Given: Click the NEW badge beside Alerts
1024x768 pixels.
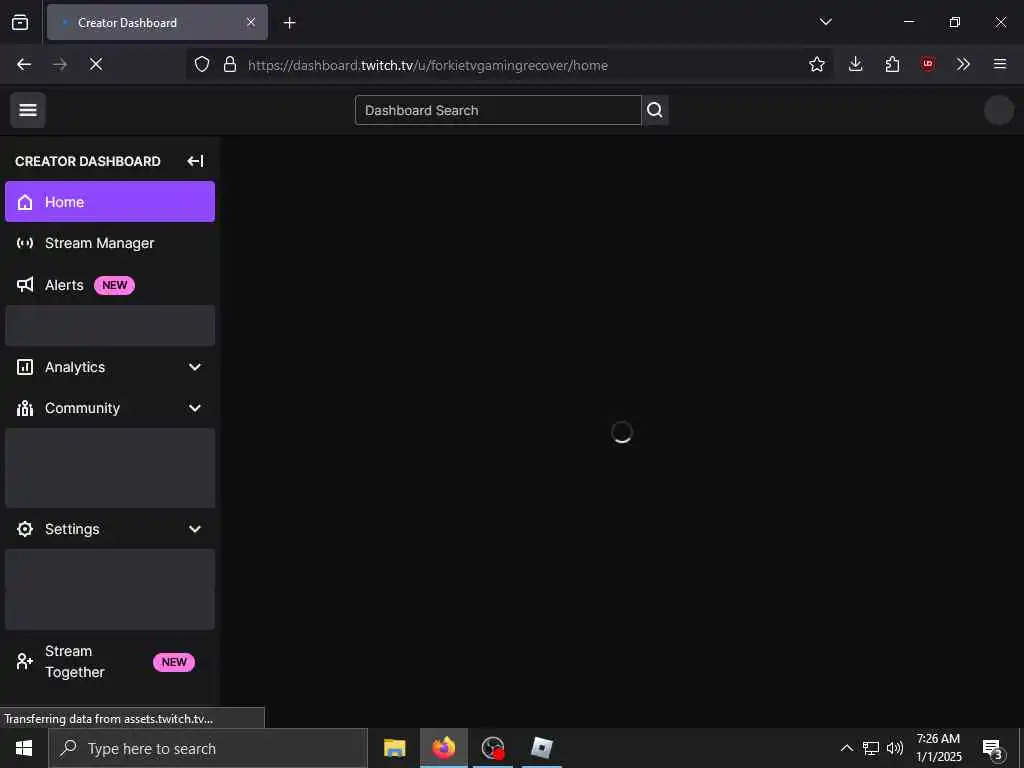Looking at the screenshot, I should pos(114,285).
